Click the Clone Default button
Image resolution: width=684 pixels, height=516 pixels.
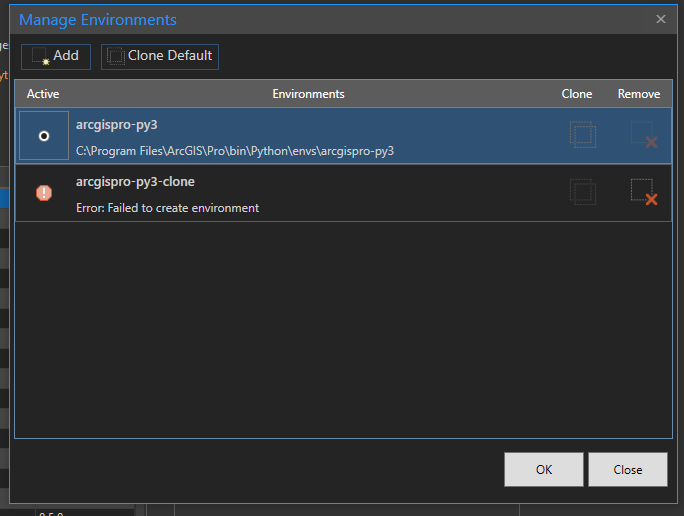click(160, 57)
